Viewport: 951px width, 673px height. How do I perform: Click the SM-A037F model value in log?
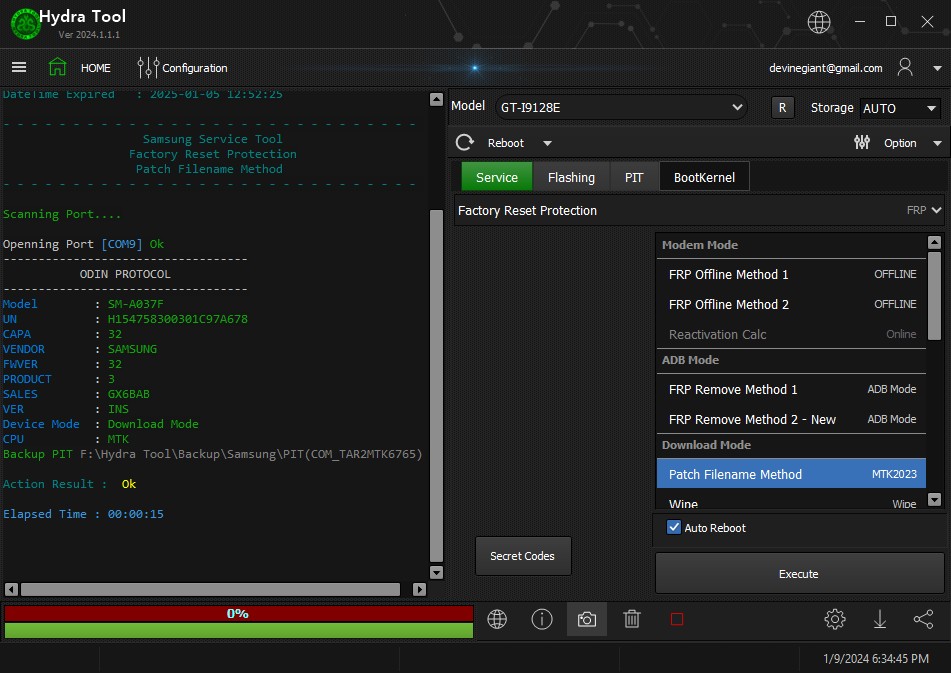tap(135, 304)
